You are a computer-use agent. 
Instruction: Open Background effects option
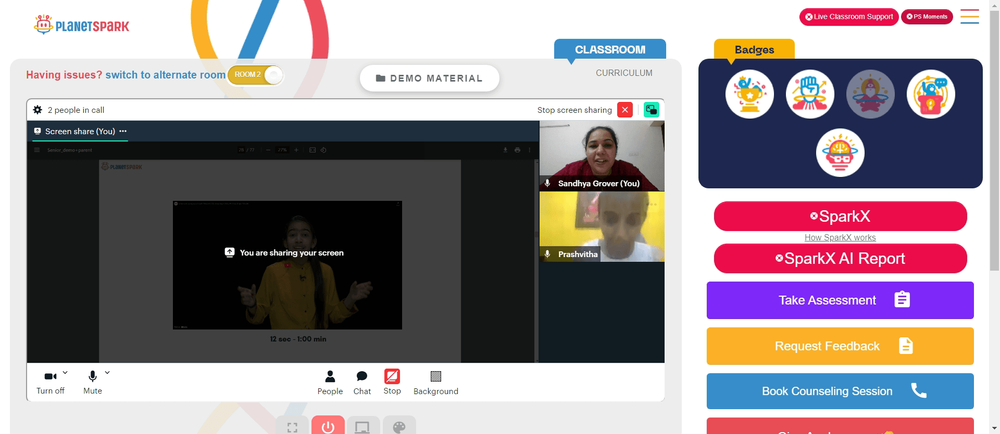coord(436,382)
